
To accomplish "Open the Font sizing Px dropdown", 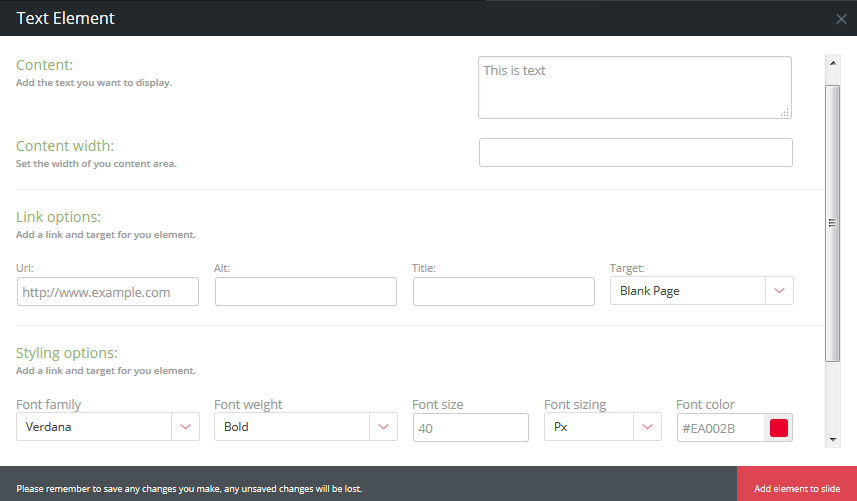I will coord(590,427).
